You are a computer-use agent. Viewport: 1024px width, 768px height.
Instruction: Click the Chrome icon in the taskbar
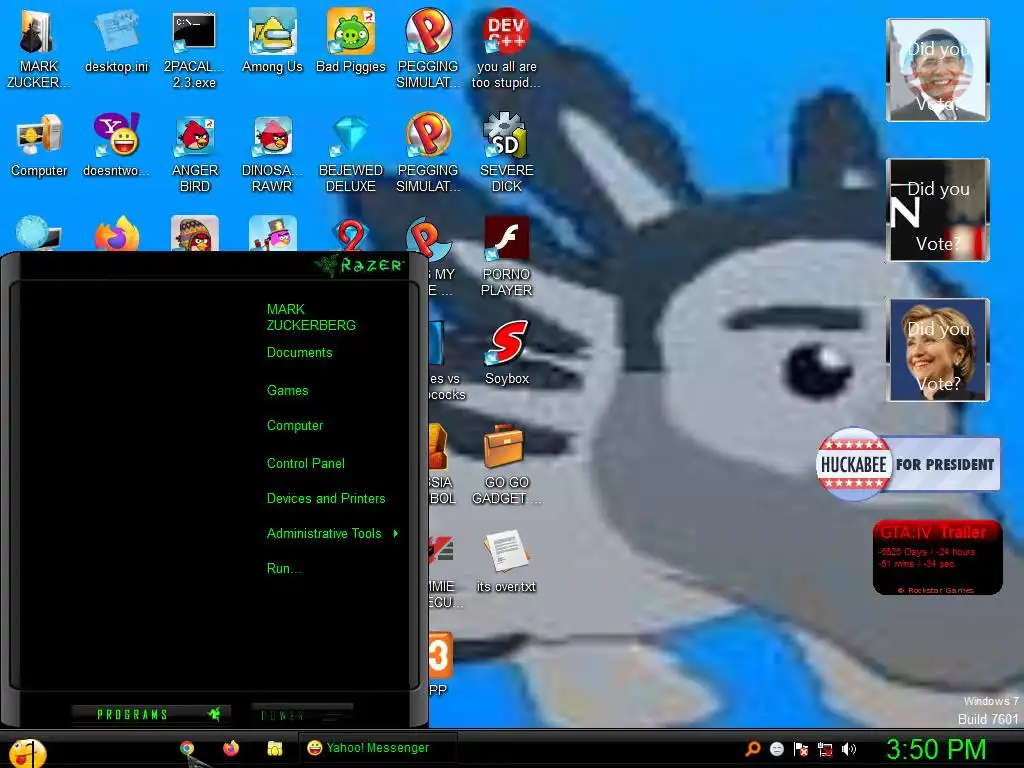187,748
